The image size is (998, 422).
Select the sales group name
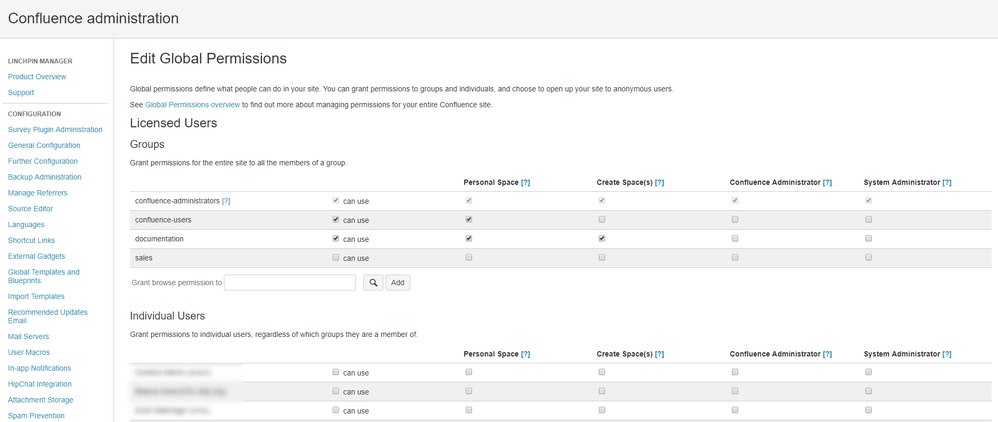click(x=144, y=258)
